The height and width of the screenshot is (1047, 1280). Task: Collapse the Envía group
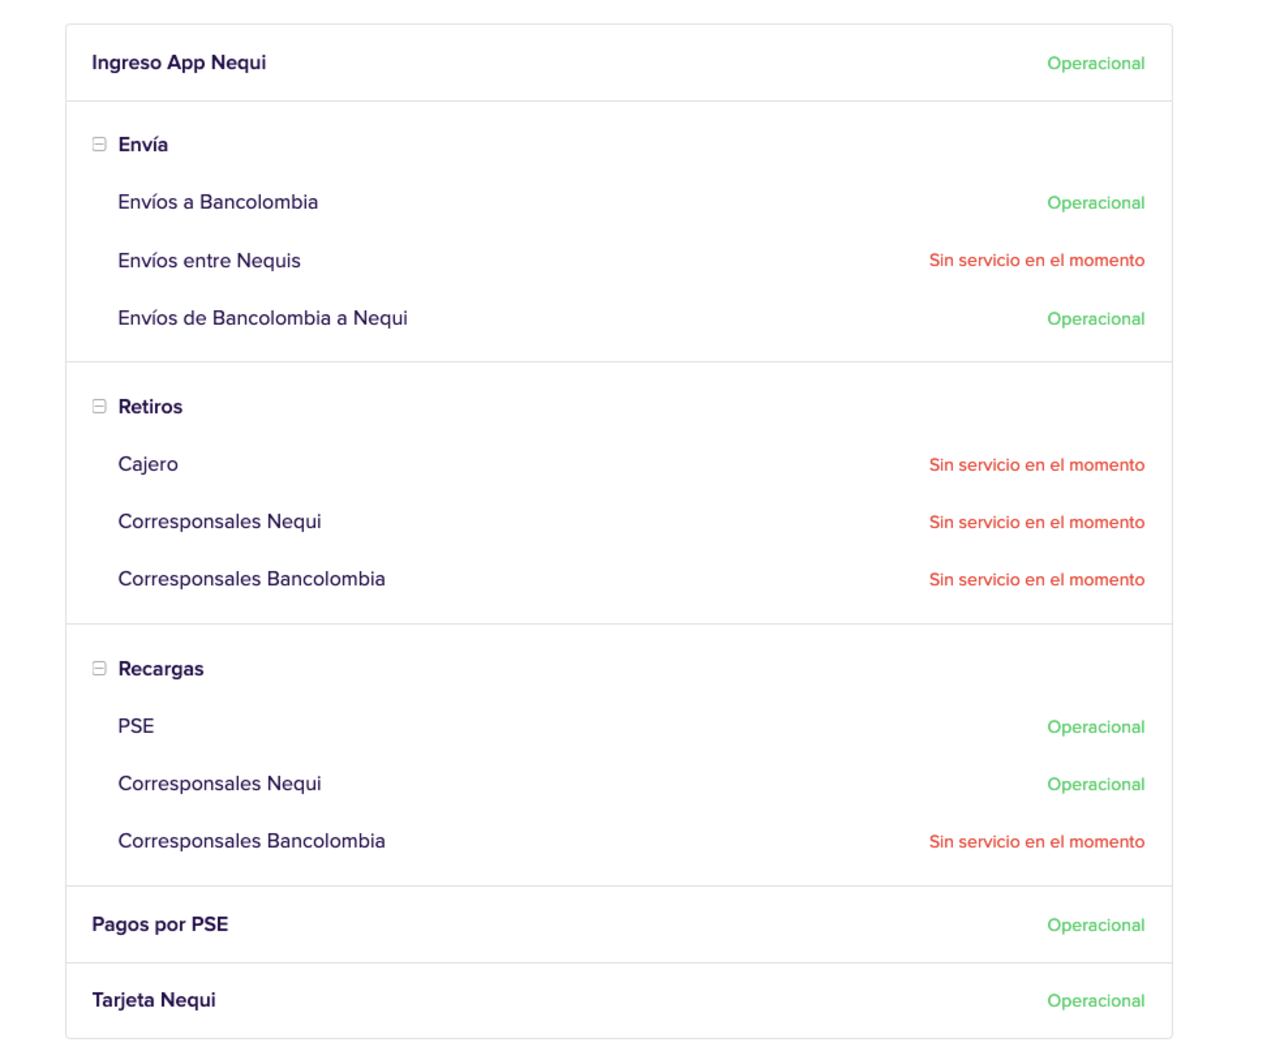point(99,145)
